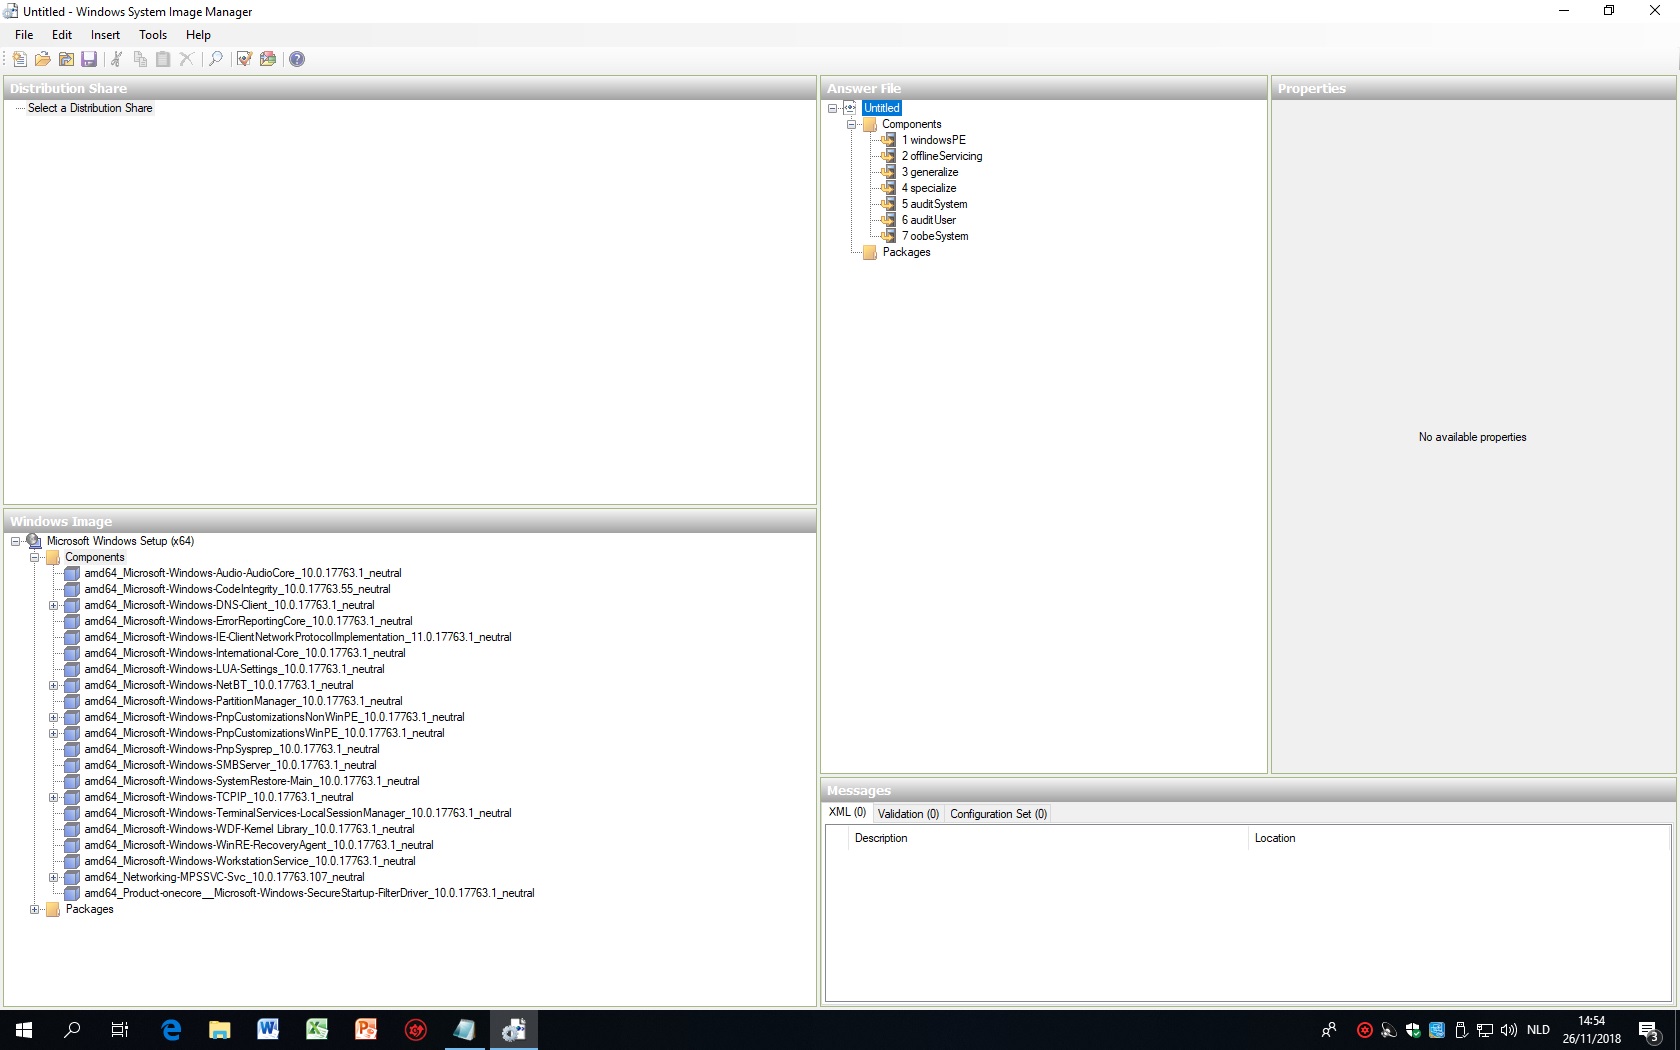Open Word from the taskbar

pos(268,1030)
